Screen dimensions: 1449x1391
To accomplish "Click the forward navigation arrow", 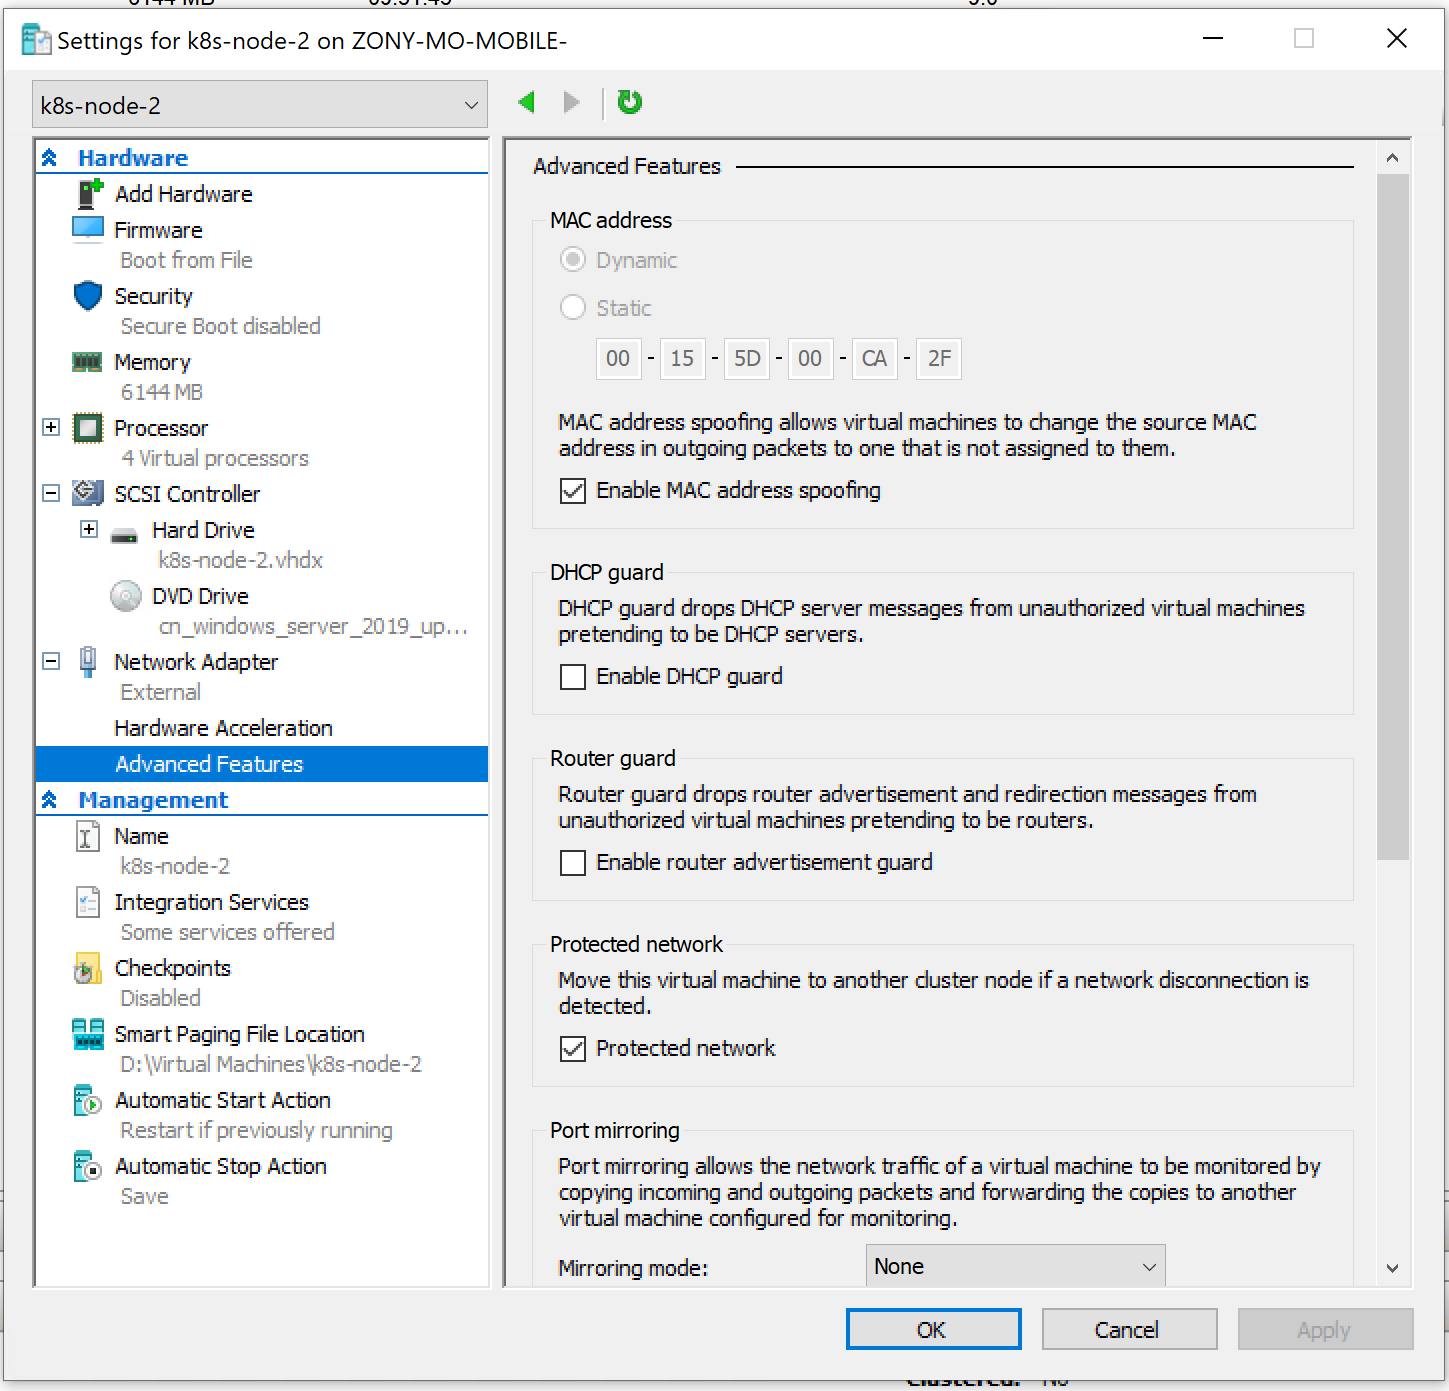I will click(570, 102).
